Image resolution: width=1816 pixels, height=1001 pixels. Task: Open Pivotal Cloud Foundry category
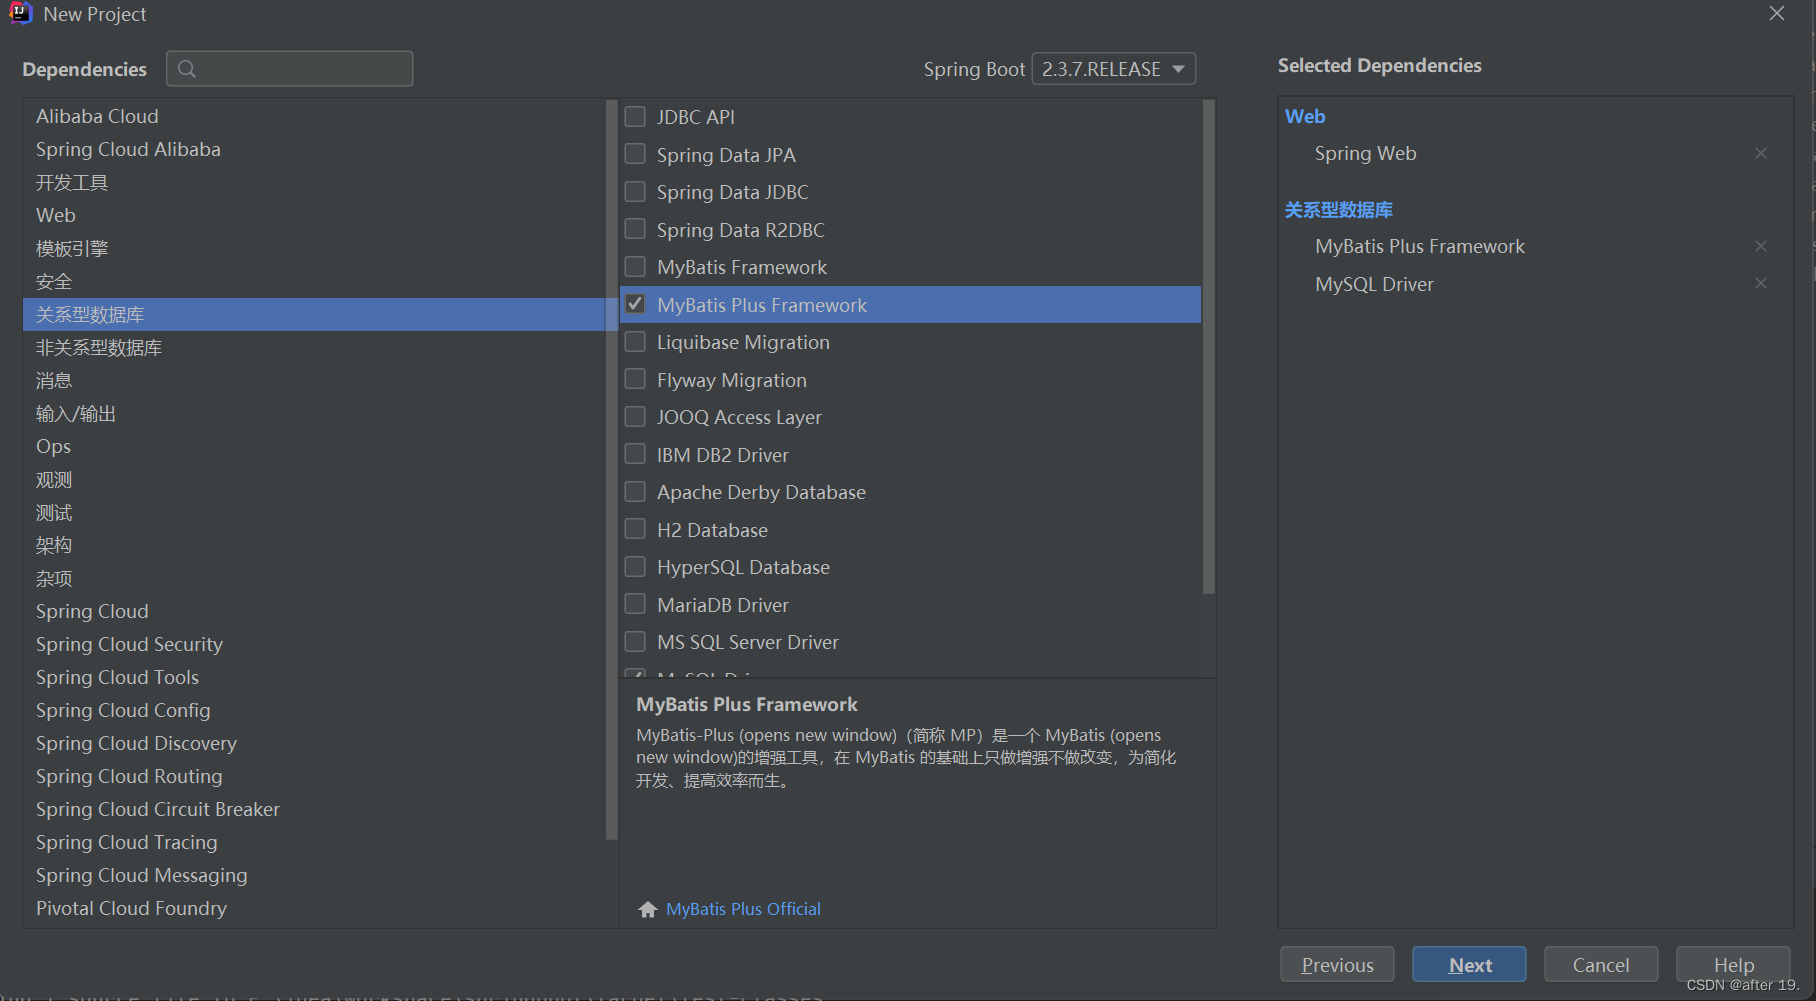tap(314, 908)
